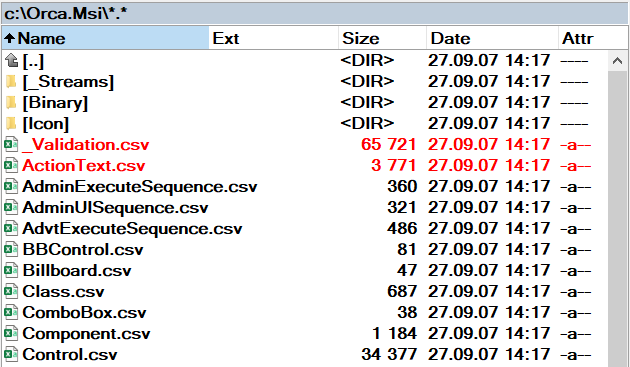Click the size value 1 184
The height and width of the screenshot is (367, 630).
tap(394, 333)
